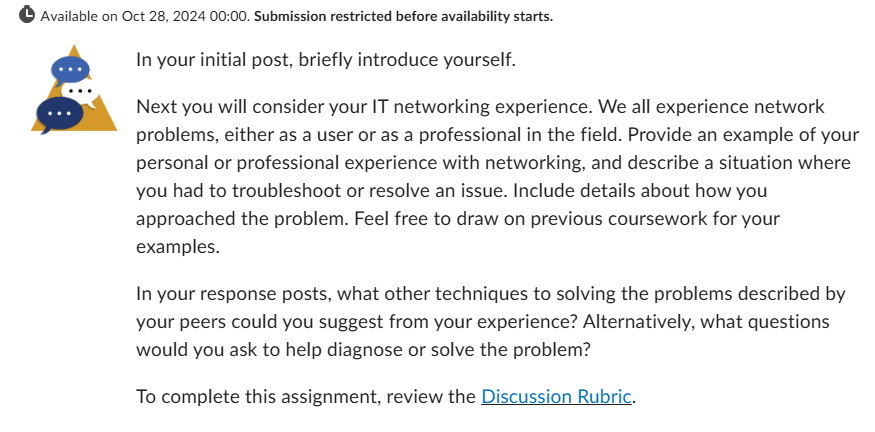The image size is (875, 432).
Task: Click the small white speech bubble
Action: [79, 93]
